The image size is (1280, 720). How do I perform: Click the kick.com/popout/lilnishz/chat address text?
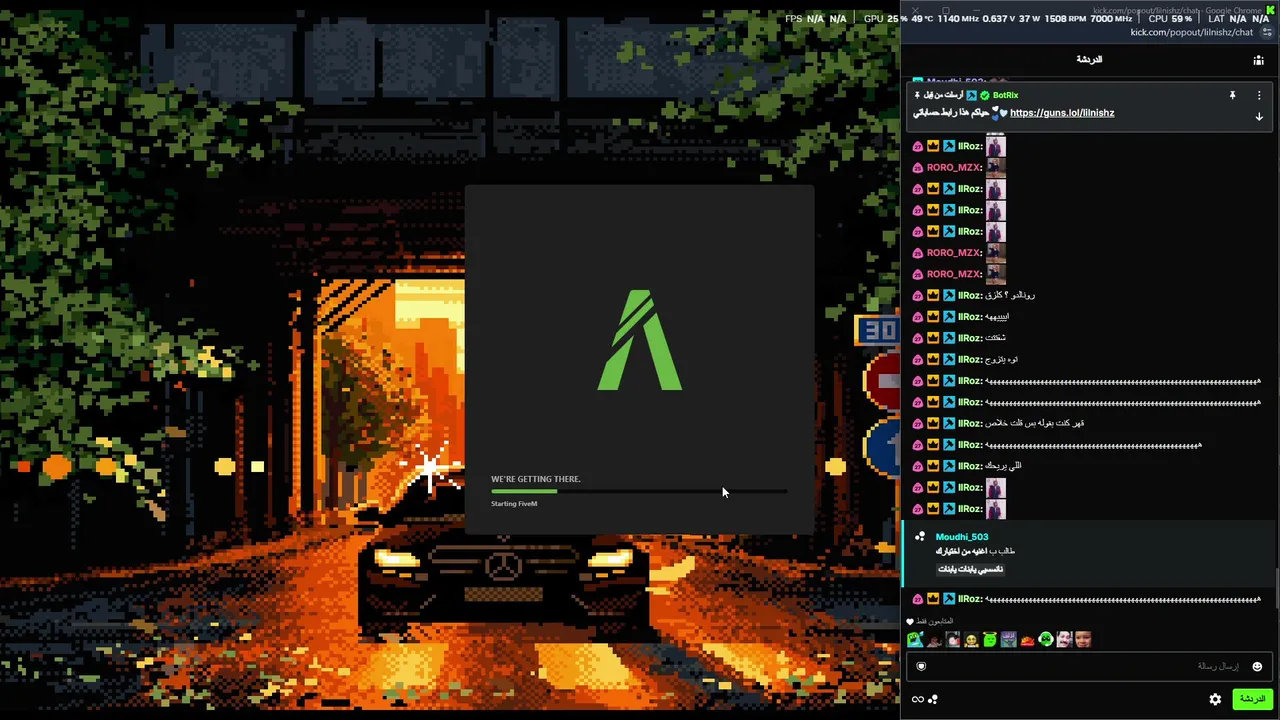click(x=1191, y=32)
